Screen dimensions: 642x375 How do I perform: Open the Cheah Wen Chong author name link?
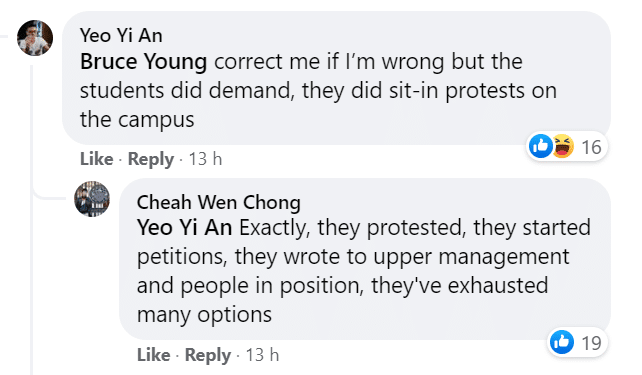219,202
